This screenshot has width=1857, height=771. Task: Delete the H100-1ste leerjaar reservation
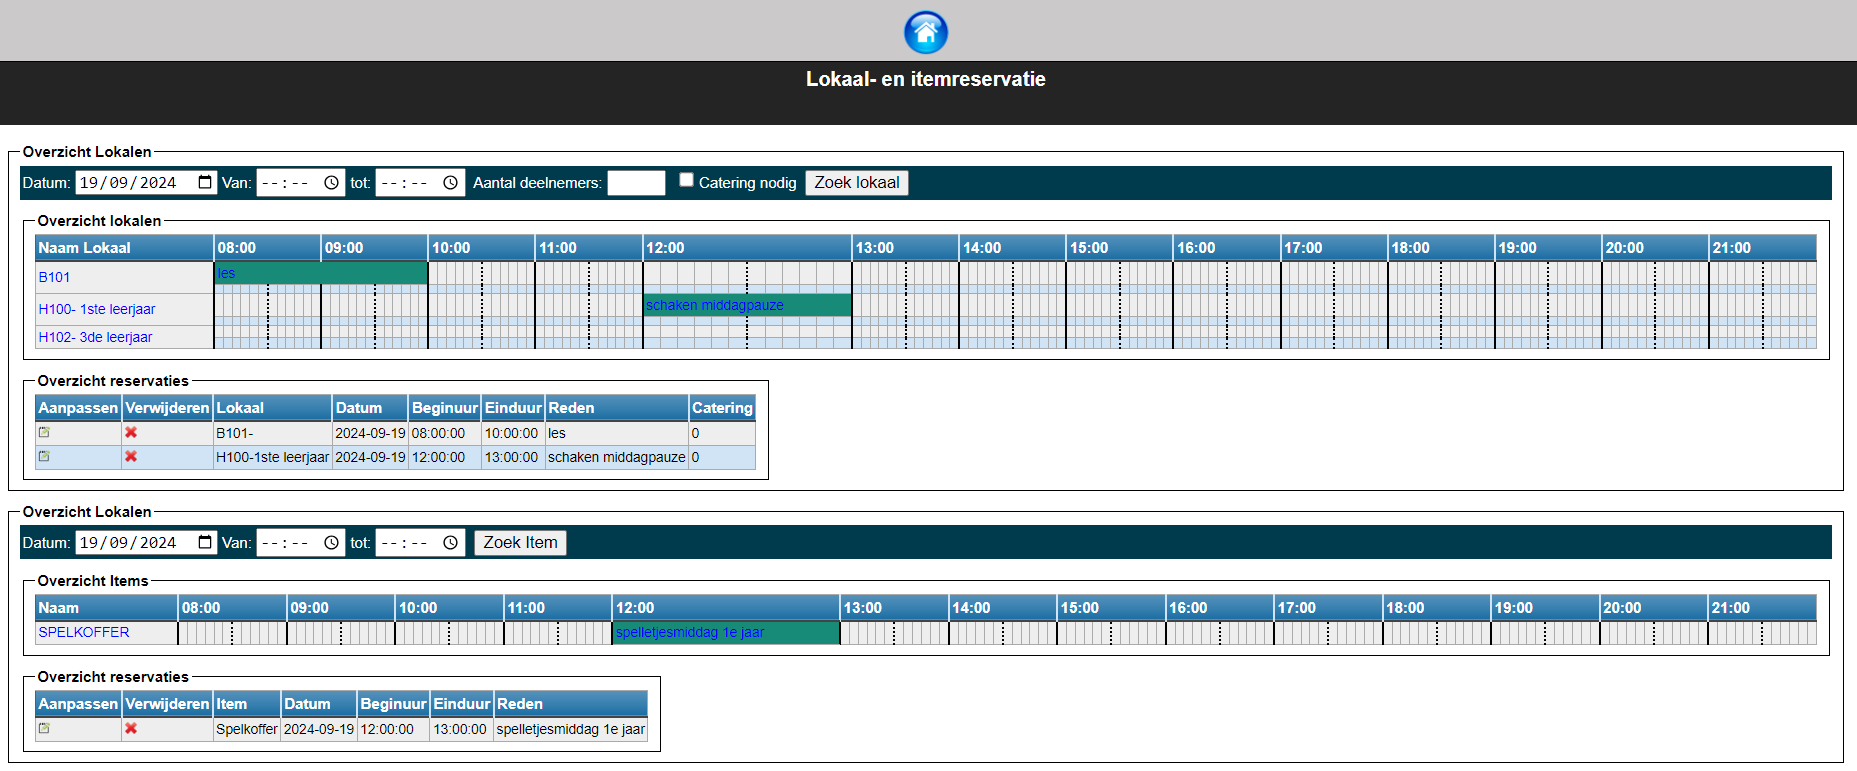(131, 457)
